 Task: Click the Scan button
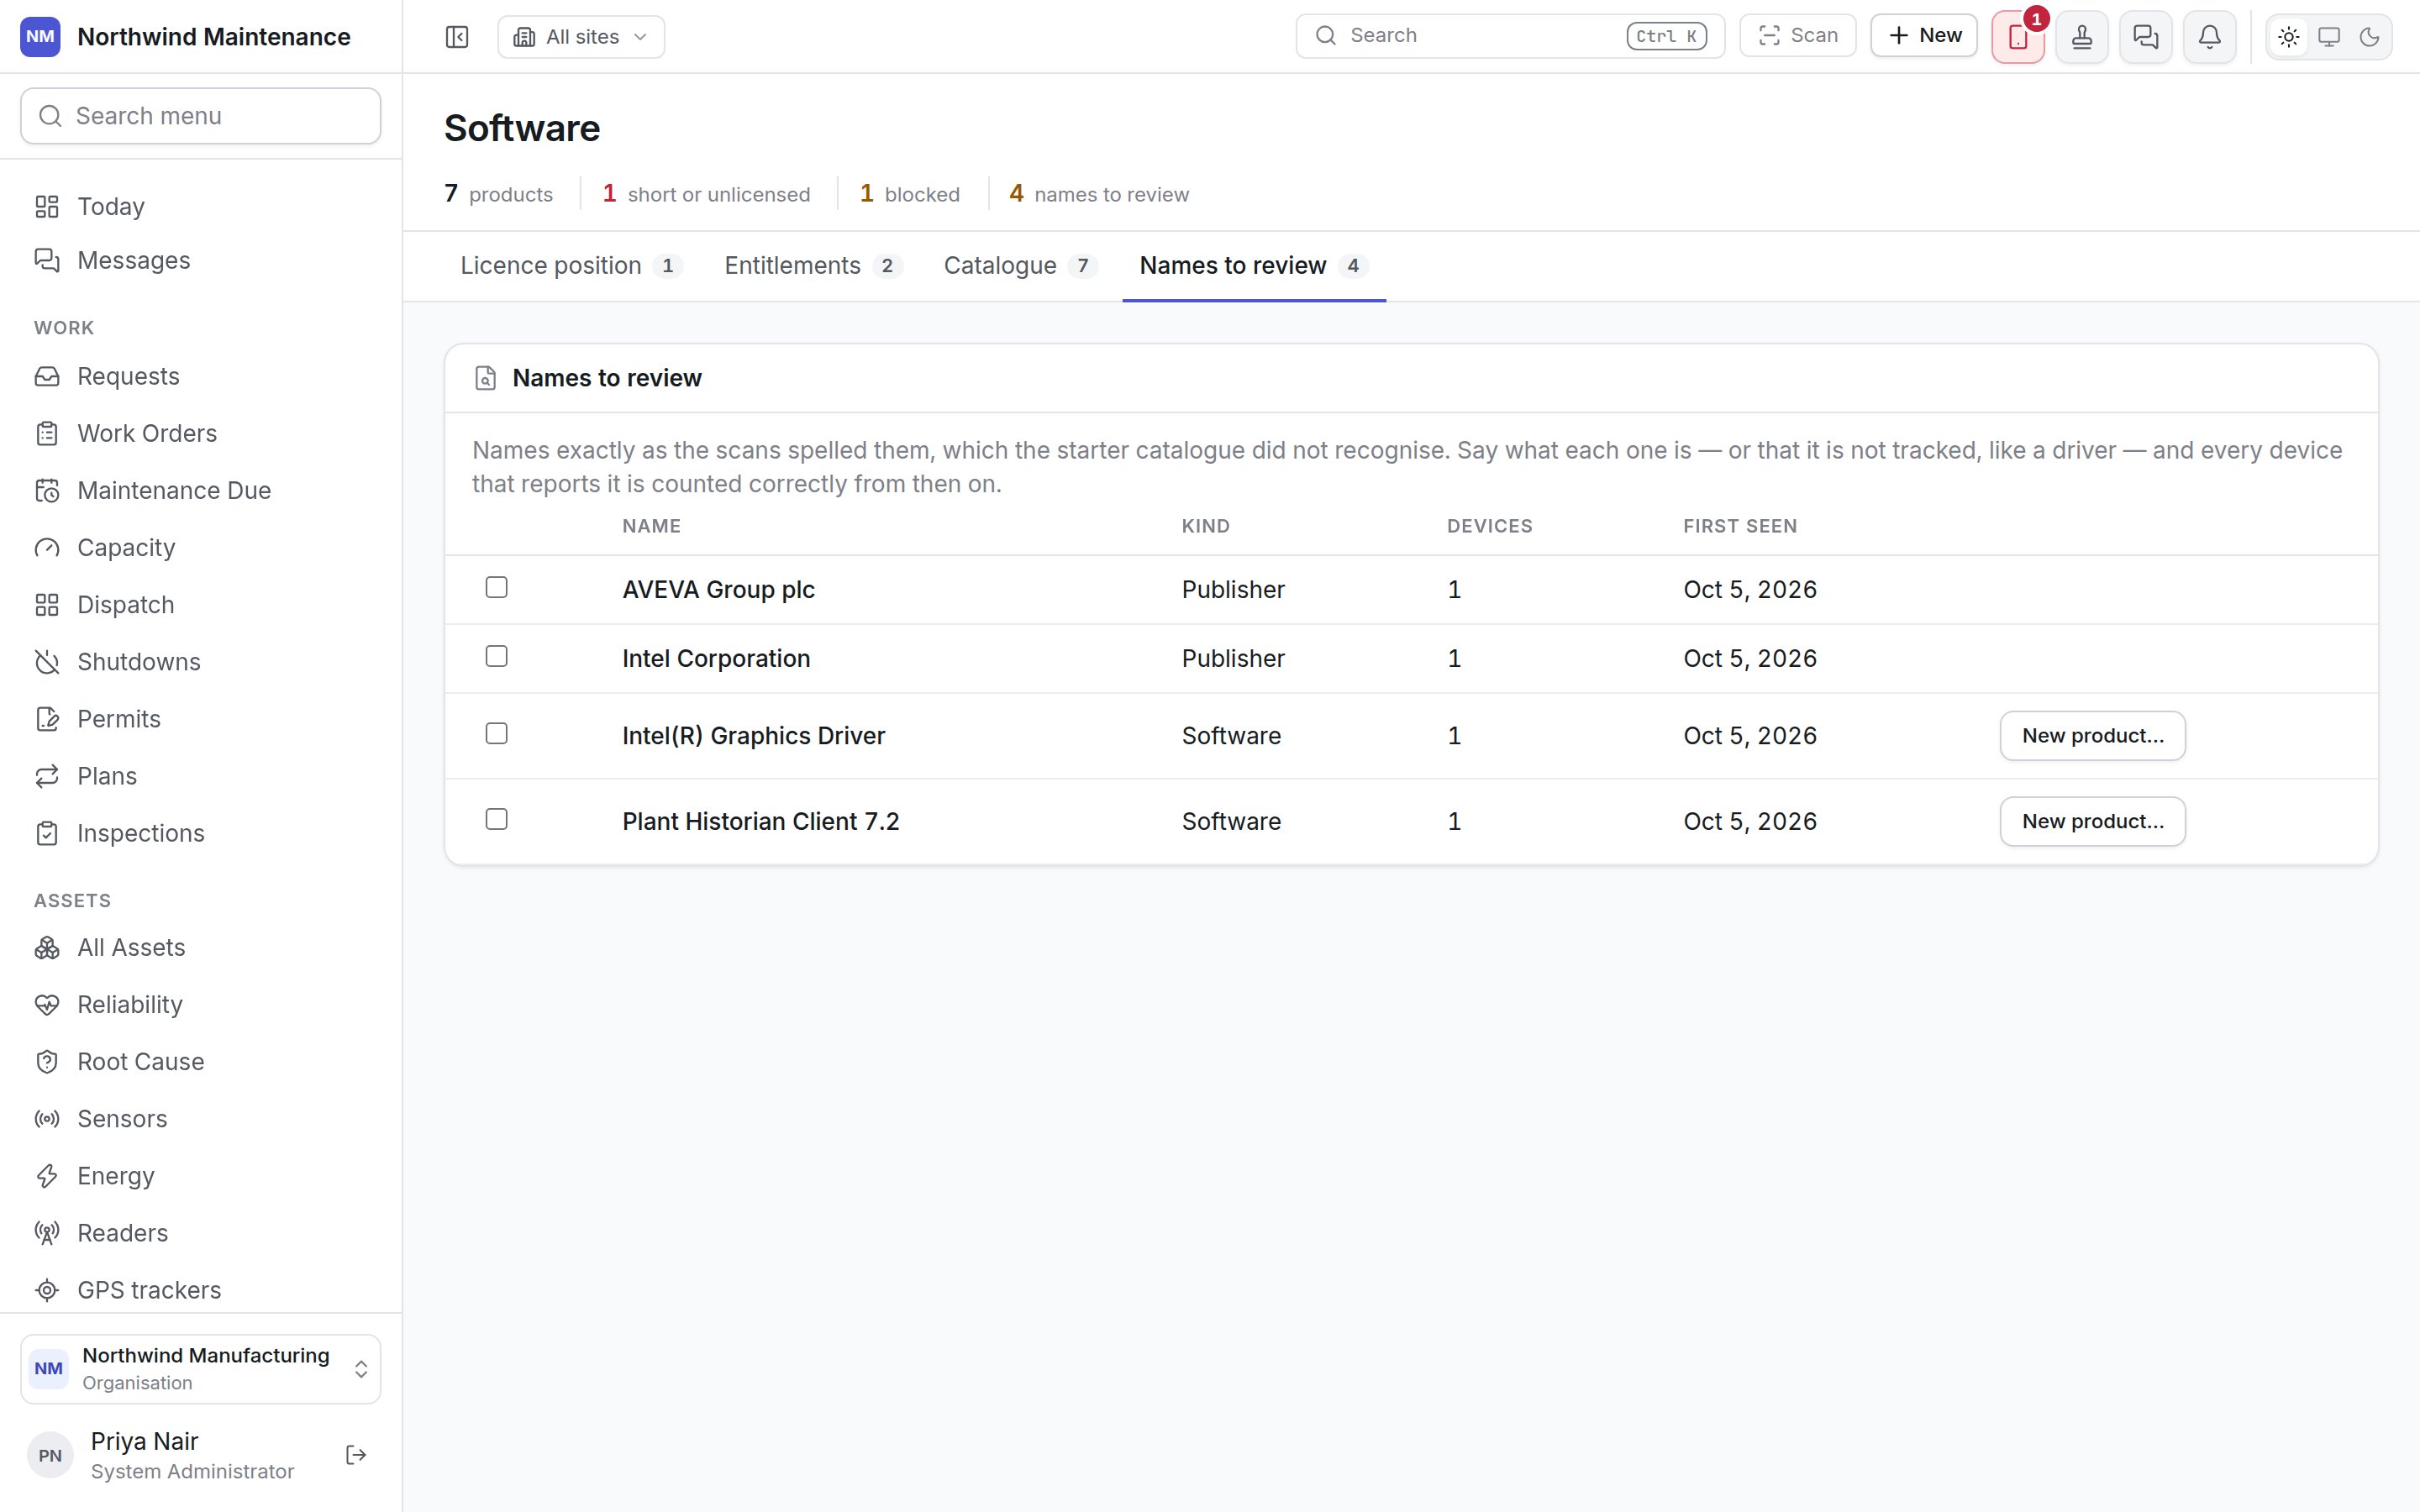click(x=1797, y=36)
